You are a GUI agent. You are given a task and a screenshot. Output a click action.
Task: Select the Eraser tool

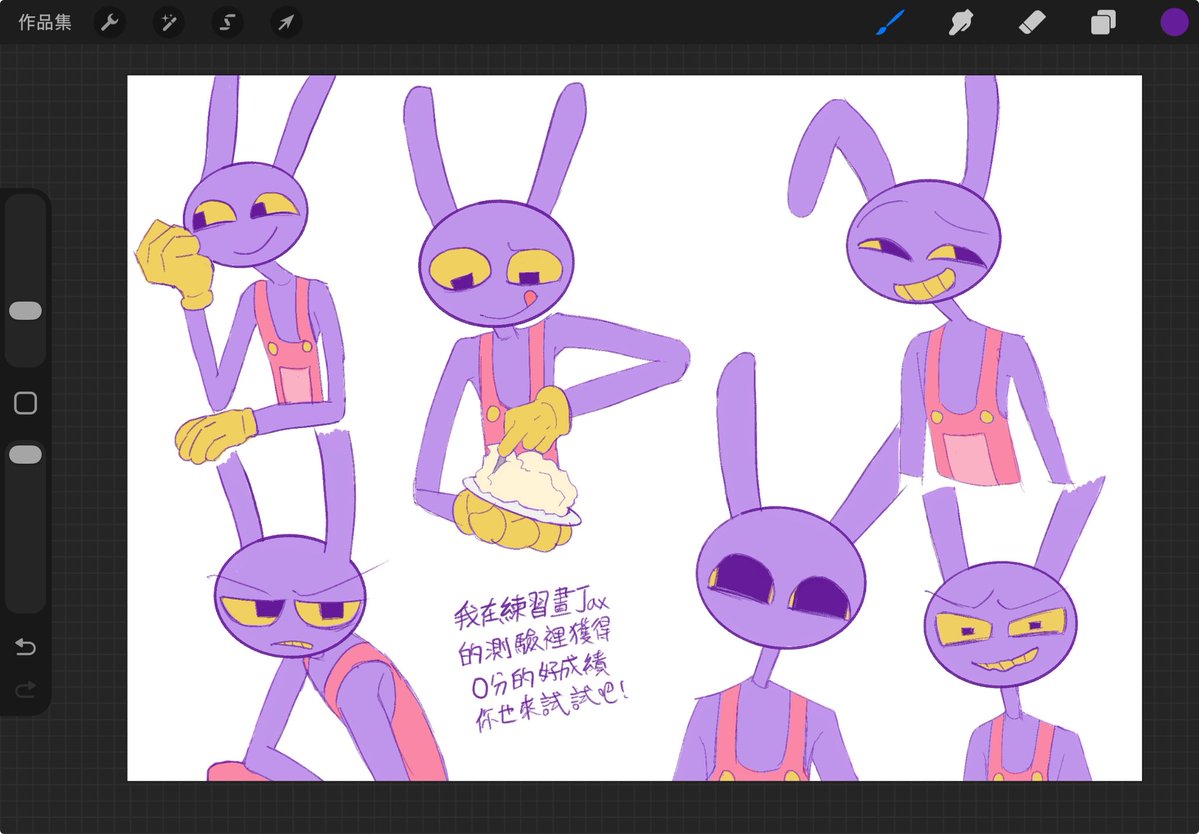1032,22
